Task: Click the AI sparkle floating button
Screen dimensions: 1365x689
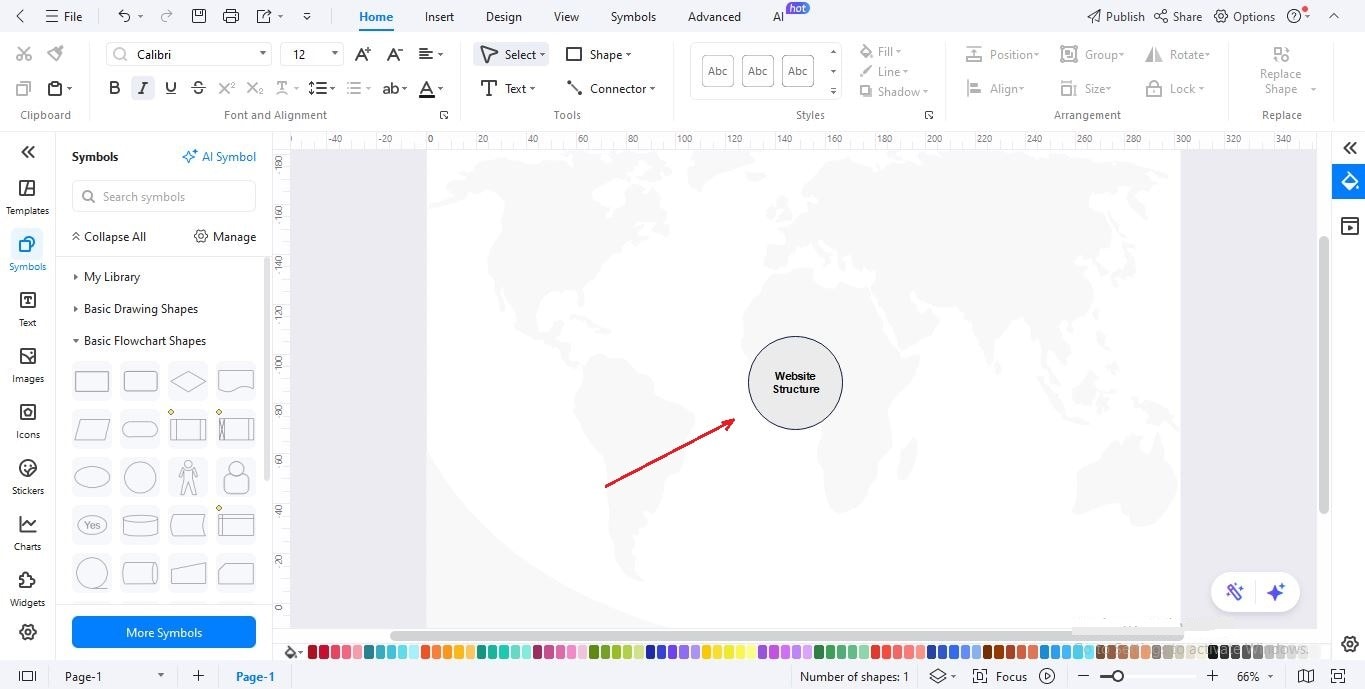Action: click(x=1275, y=592)
